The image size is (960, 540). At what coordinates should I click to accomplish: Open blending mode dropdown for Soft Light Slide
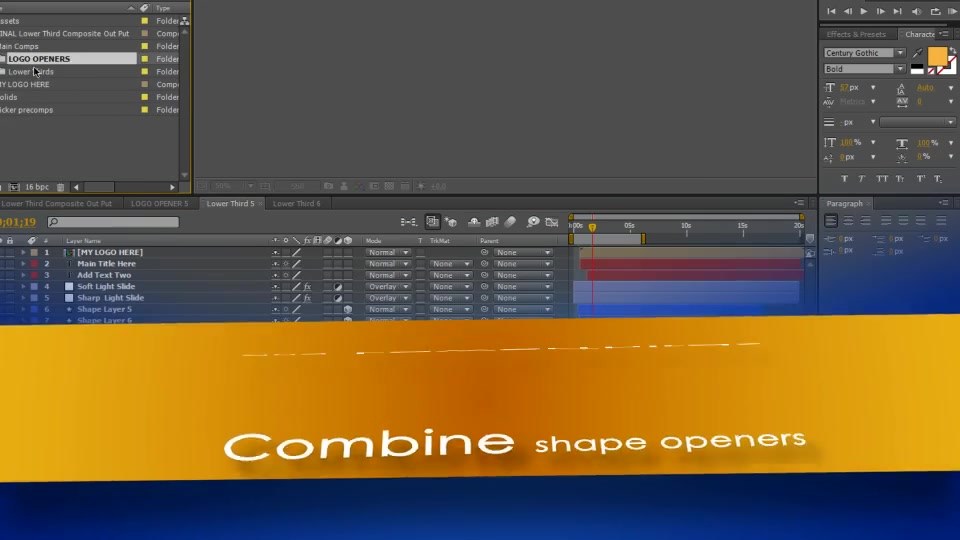388,287
